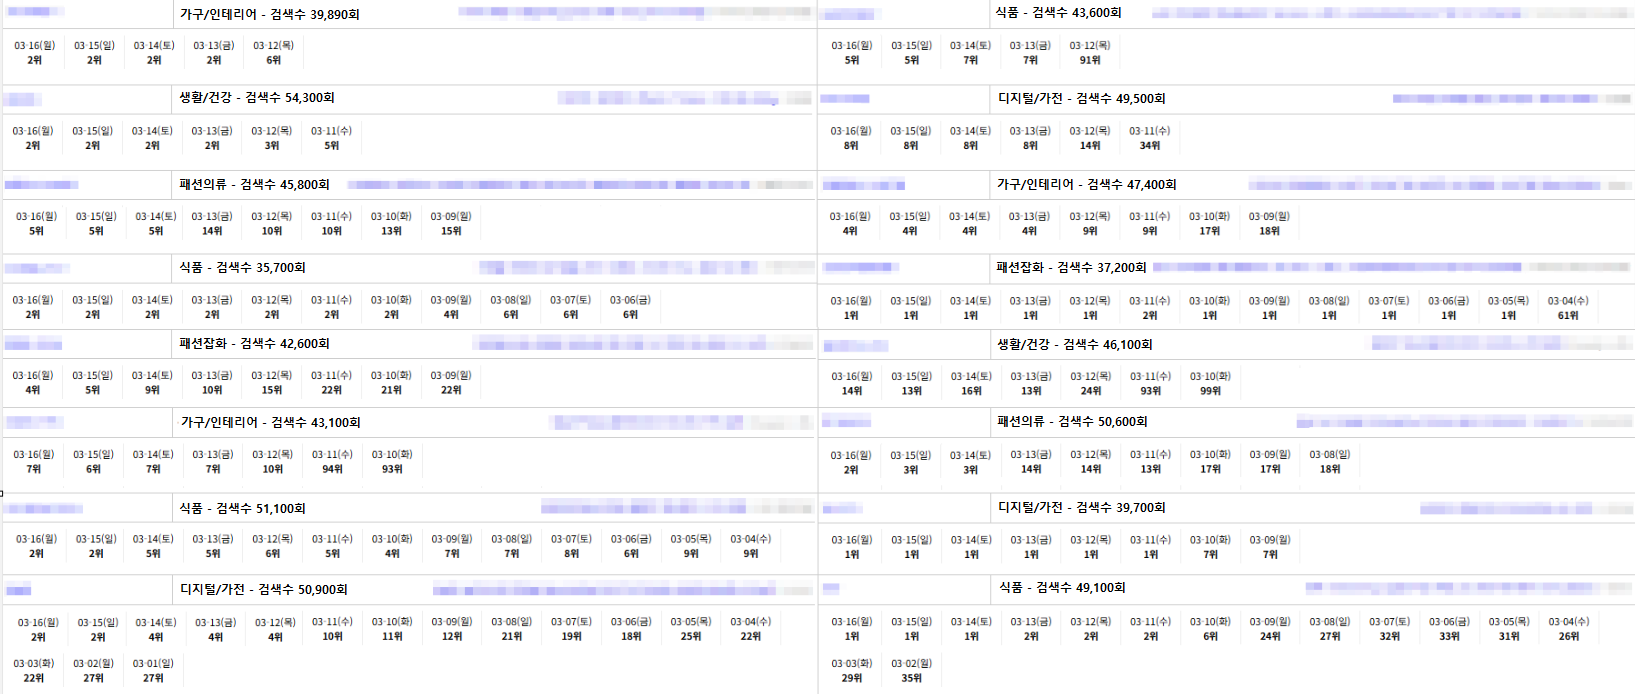Viewport: 1635px width, 694px height.
Task: Click the 디지털/가전 검색수 49,500회 header
Action: pos(1082,98)
